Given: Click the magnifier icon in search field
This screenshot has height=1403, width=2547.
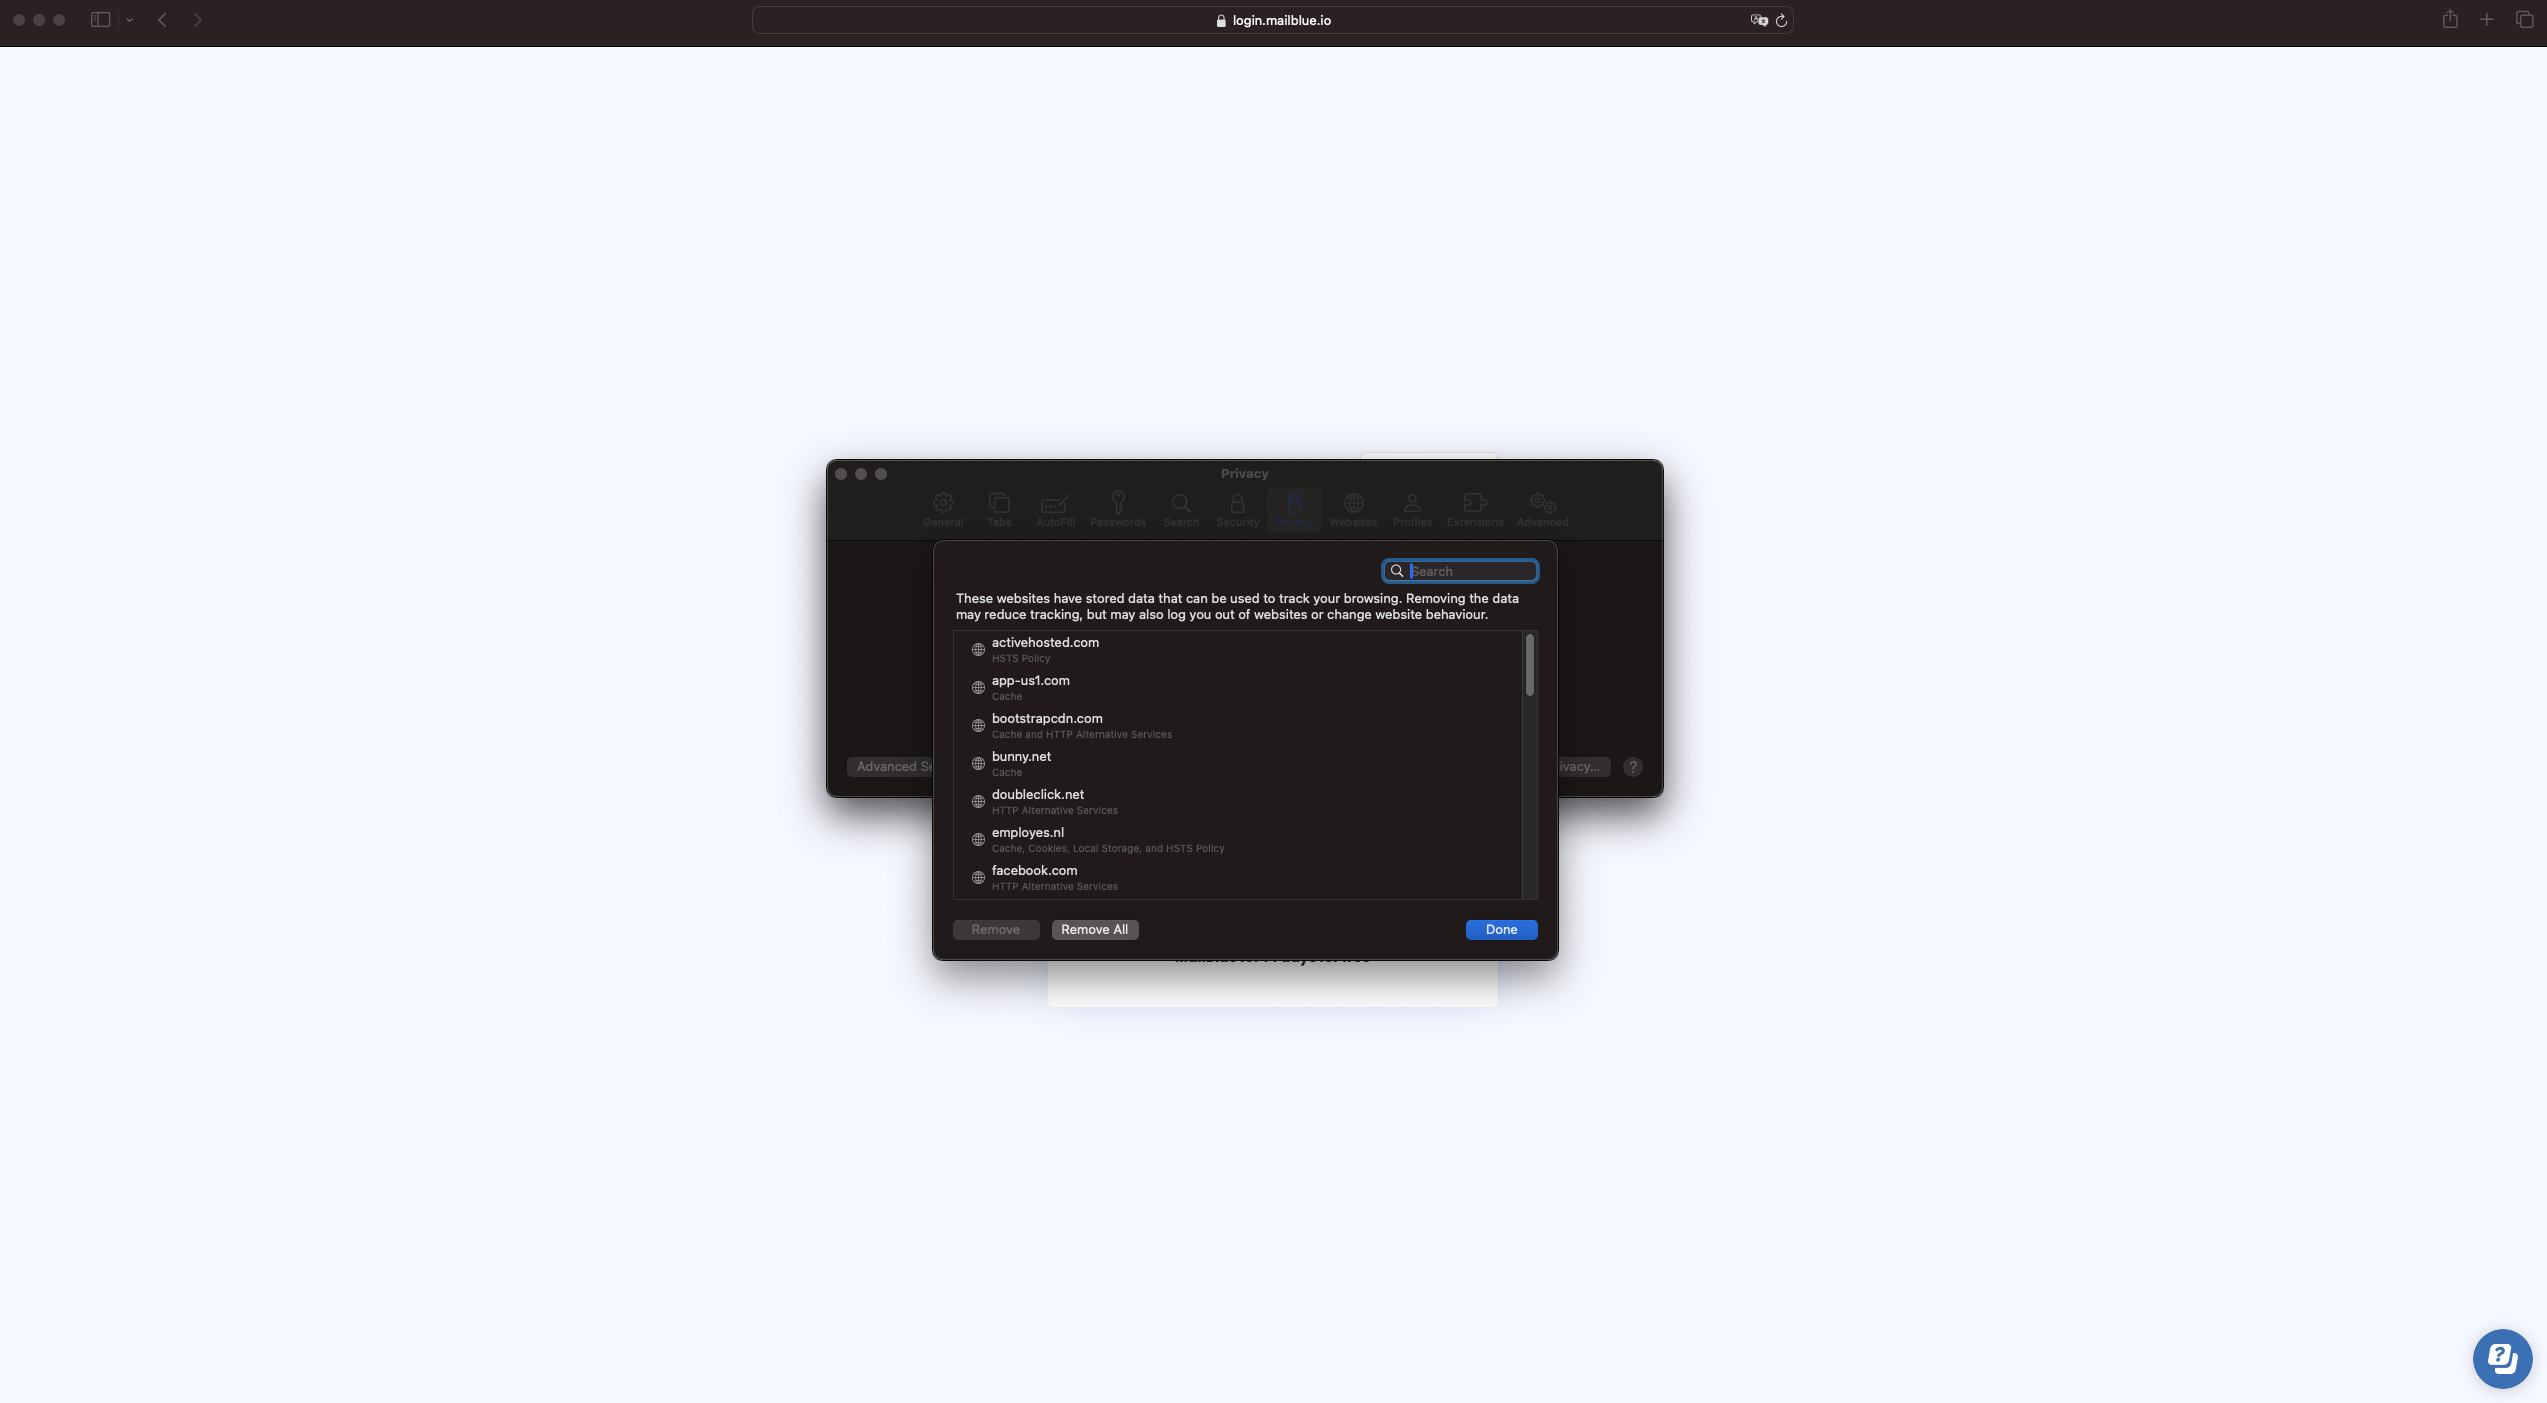Looking at the screenshot, I should click(x=1397, y=571).
